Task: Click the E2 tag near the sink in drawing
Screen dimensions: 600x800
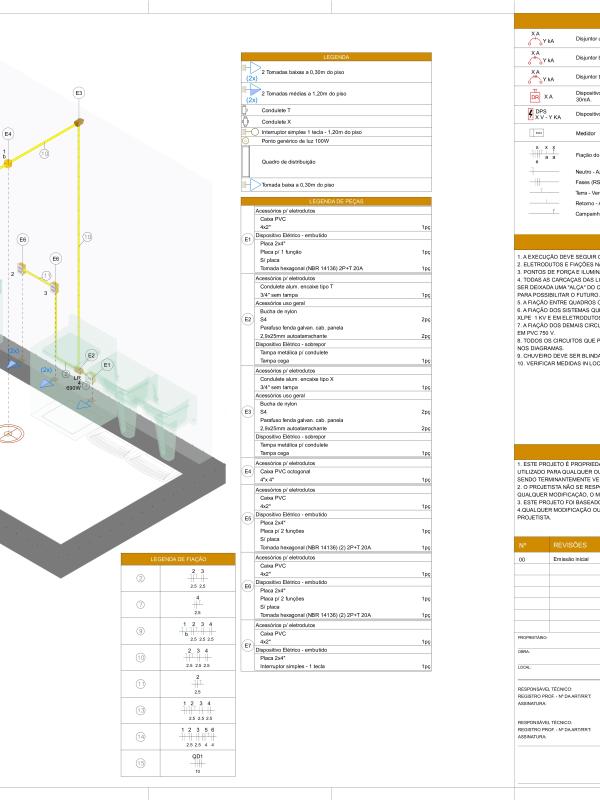Action: (91, 355)
